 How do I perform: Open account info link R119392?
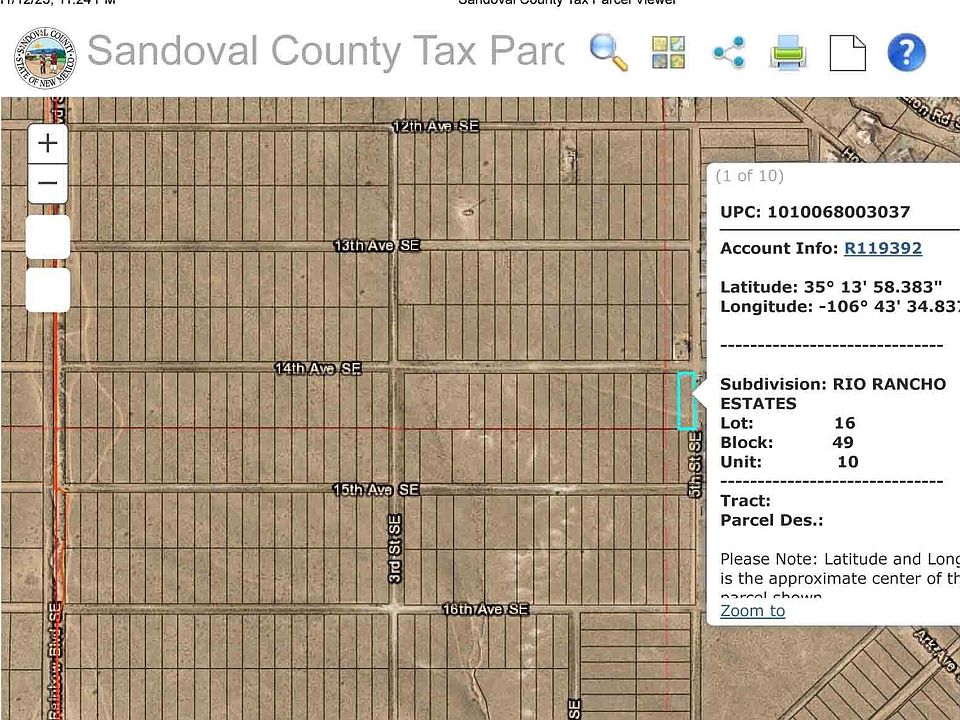coord(883,248)
